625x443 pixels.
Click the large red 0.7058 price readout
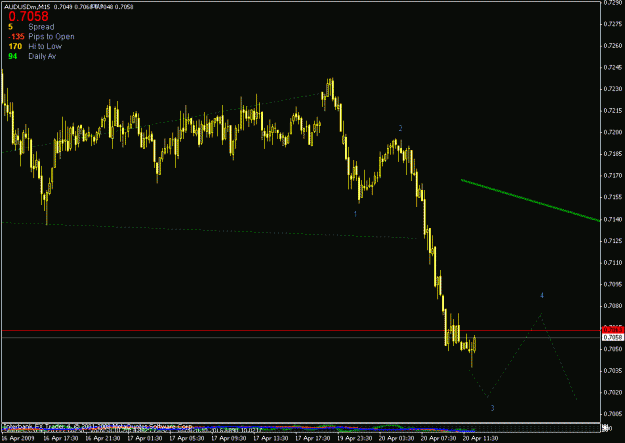click(28, 16)
